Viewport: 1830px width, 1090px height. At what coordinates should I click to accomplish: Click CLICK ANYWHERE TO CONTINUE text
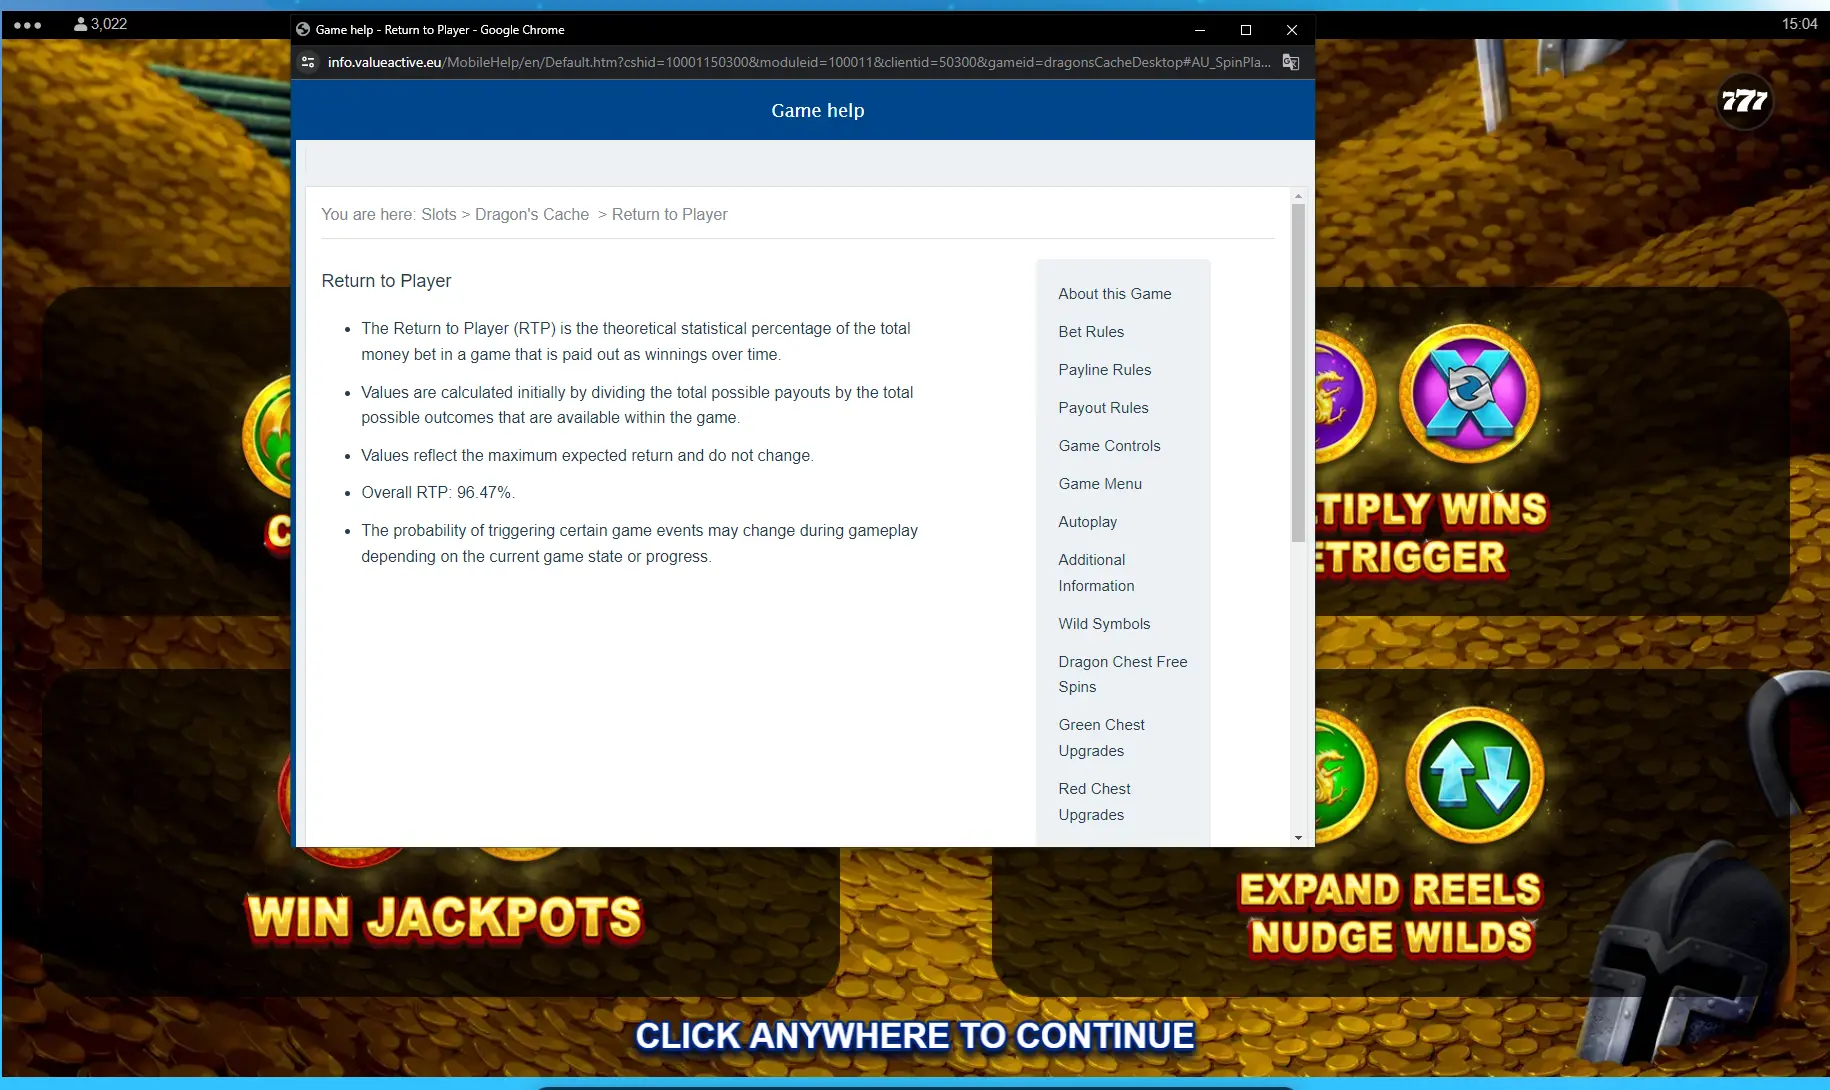click(915, 1036)
